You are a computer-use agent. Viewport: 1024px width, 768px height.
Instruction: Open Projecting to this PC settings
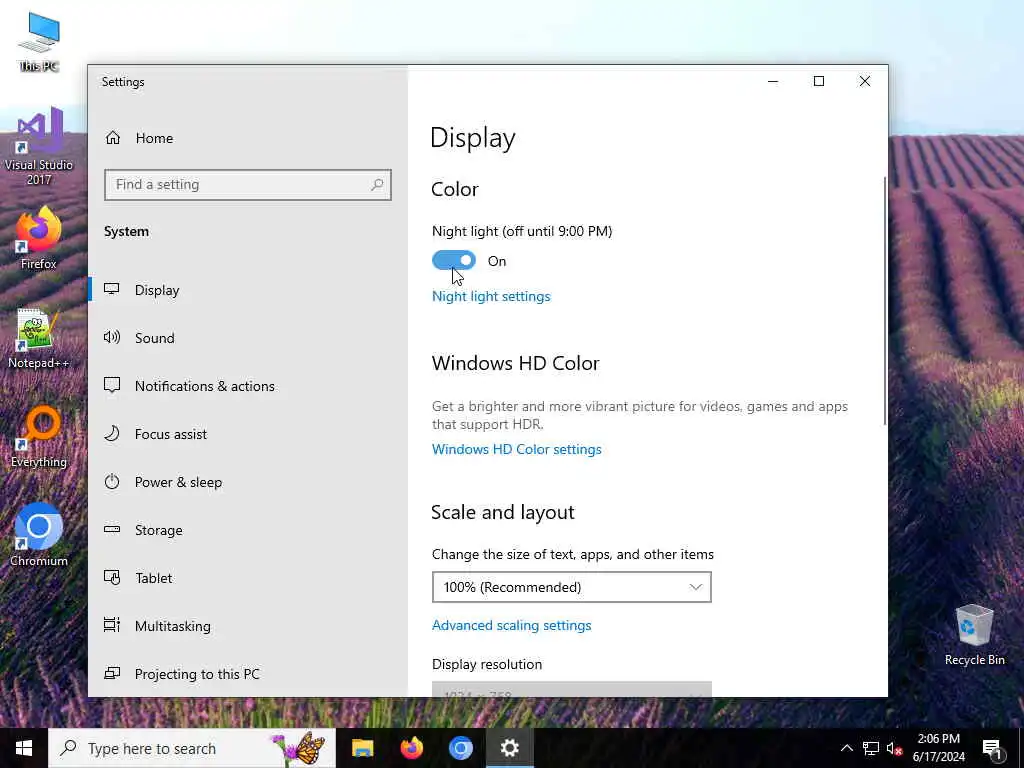coord(197,674)
